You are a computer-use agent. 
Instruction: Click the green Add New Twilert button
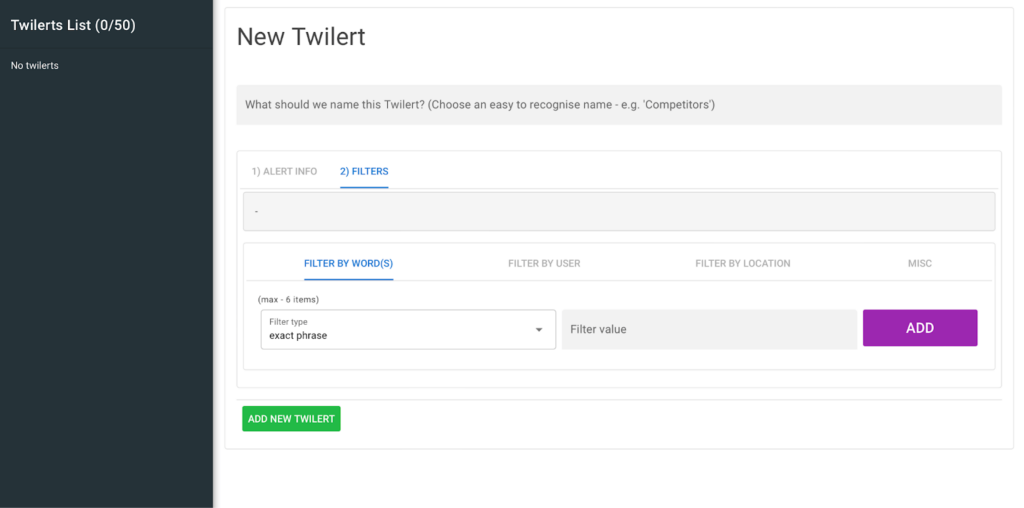291,419
